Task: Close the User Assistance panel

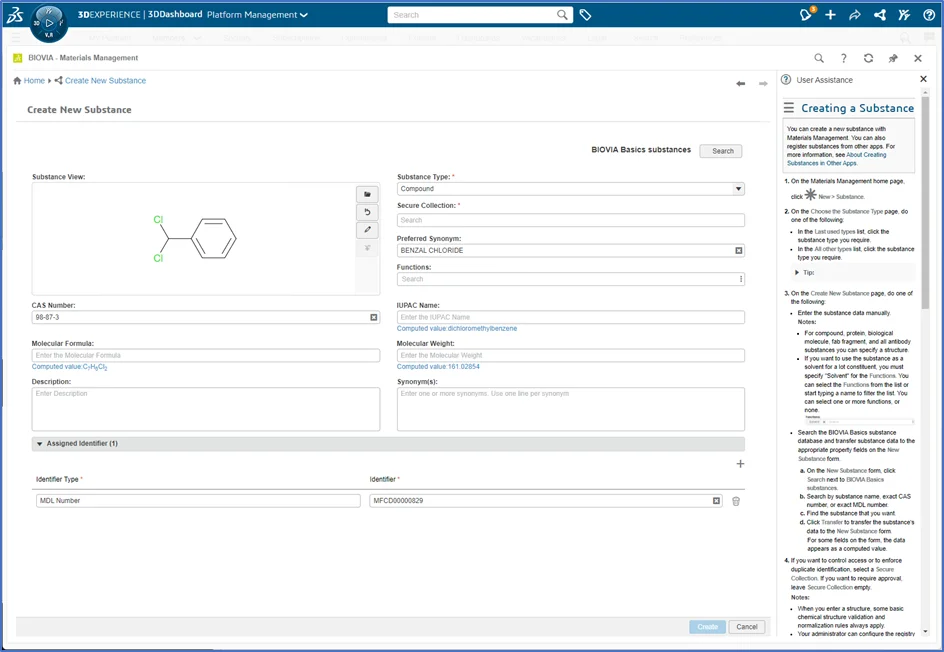Action: coord(923,80)
